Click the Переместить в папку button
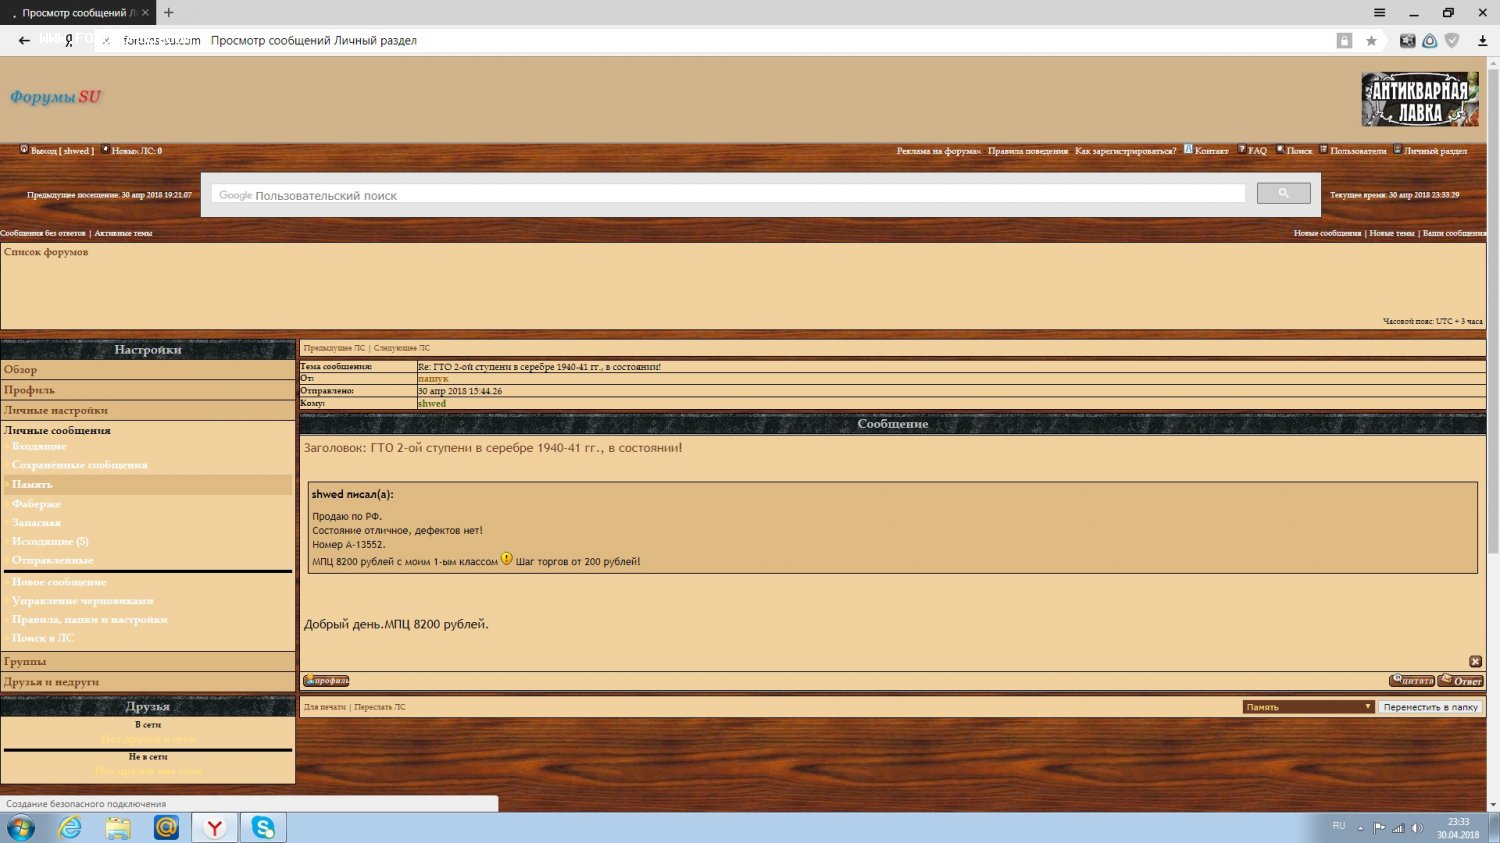 pyautogui.click(x=1430, y=707)
